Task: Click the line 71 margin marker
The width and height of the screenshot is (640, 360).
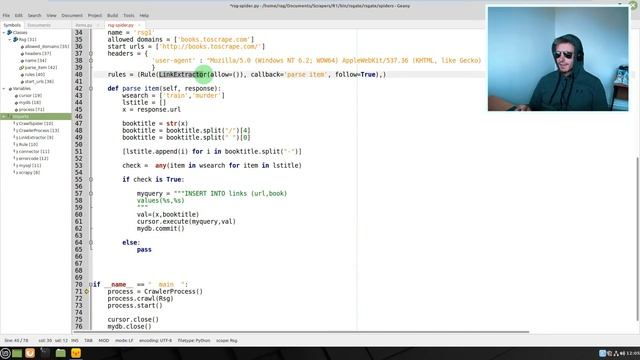Action: tap(87, 291)
